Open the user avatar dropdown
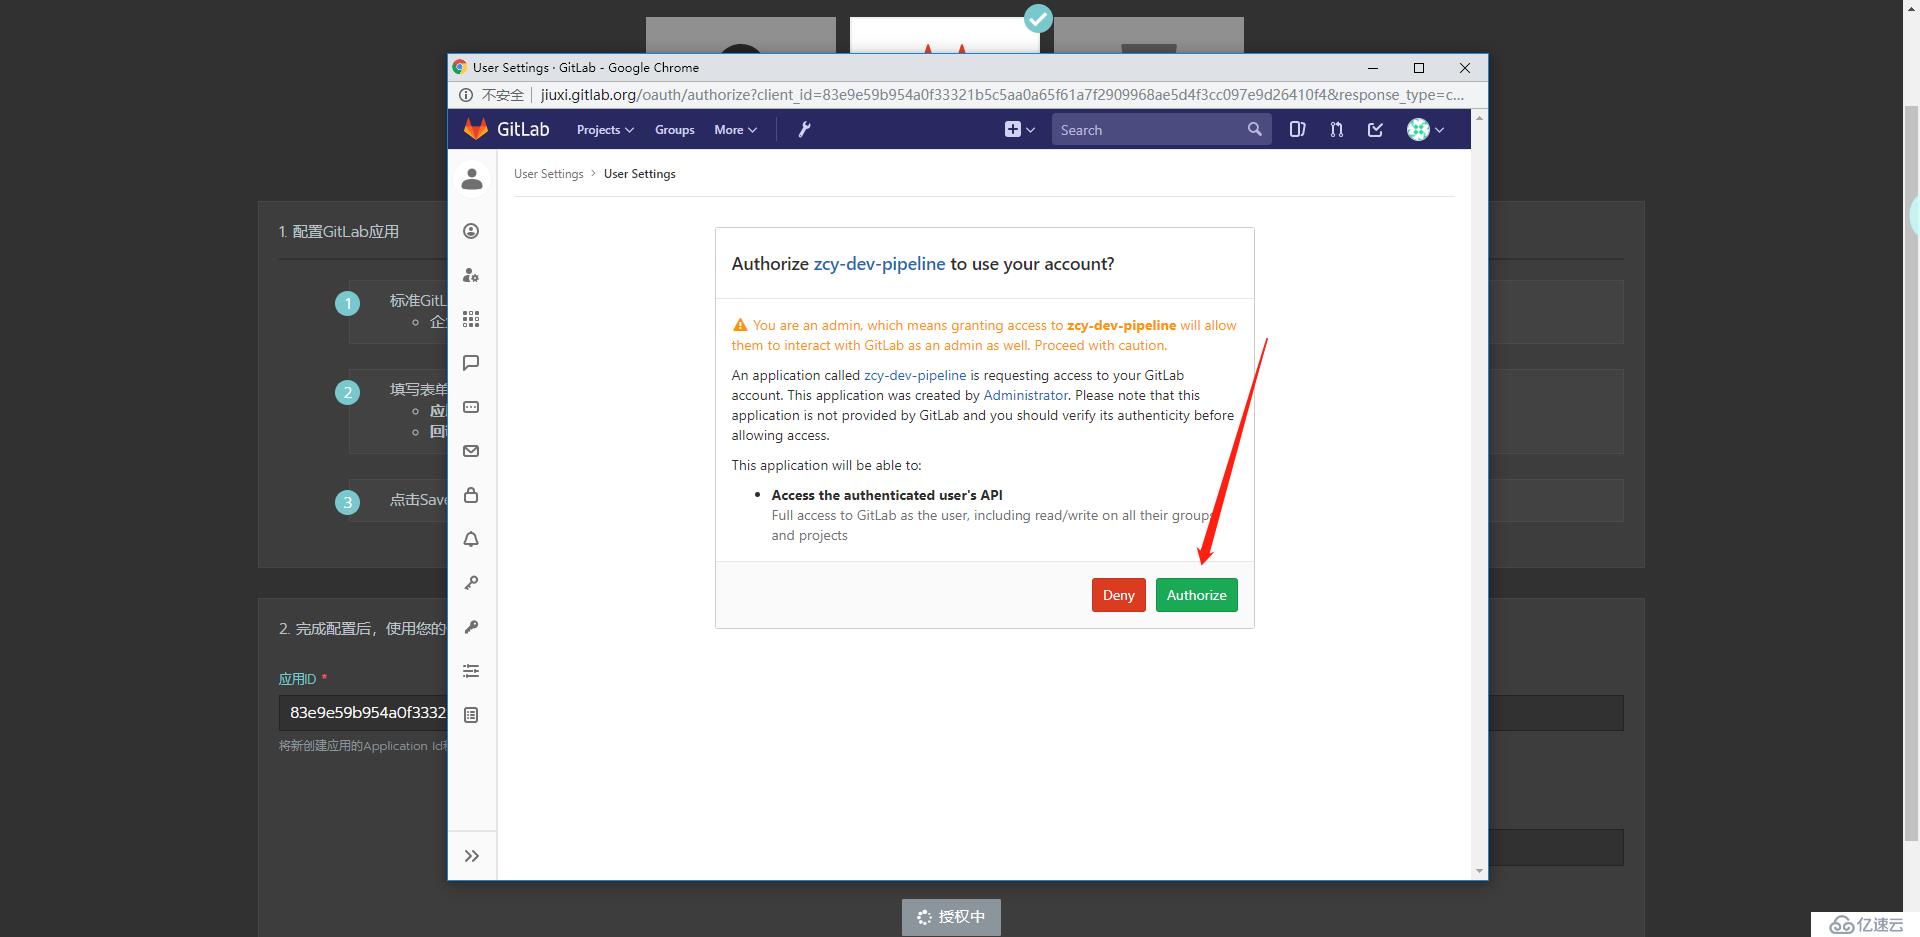This screenshot has height=937, width=1920. pos(1425,129)
